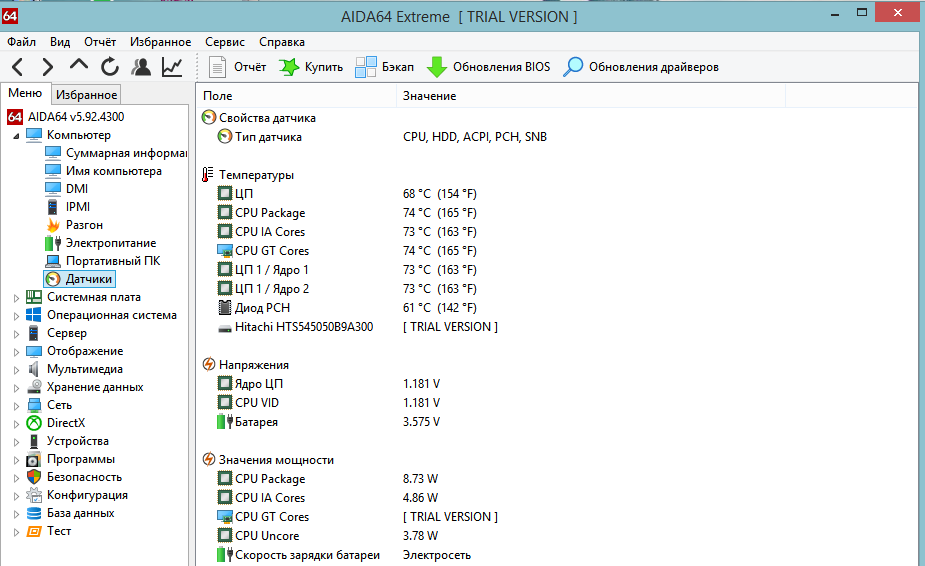Open the Файл menu
The width and height of the screenshot is (925, 566).
coord(21,42)
